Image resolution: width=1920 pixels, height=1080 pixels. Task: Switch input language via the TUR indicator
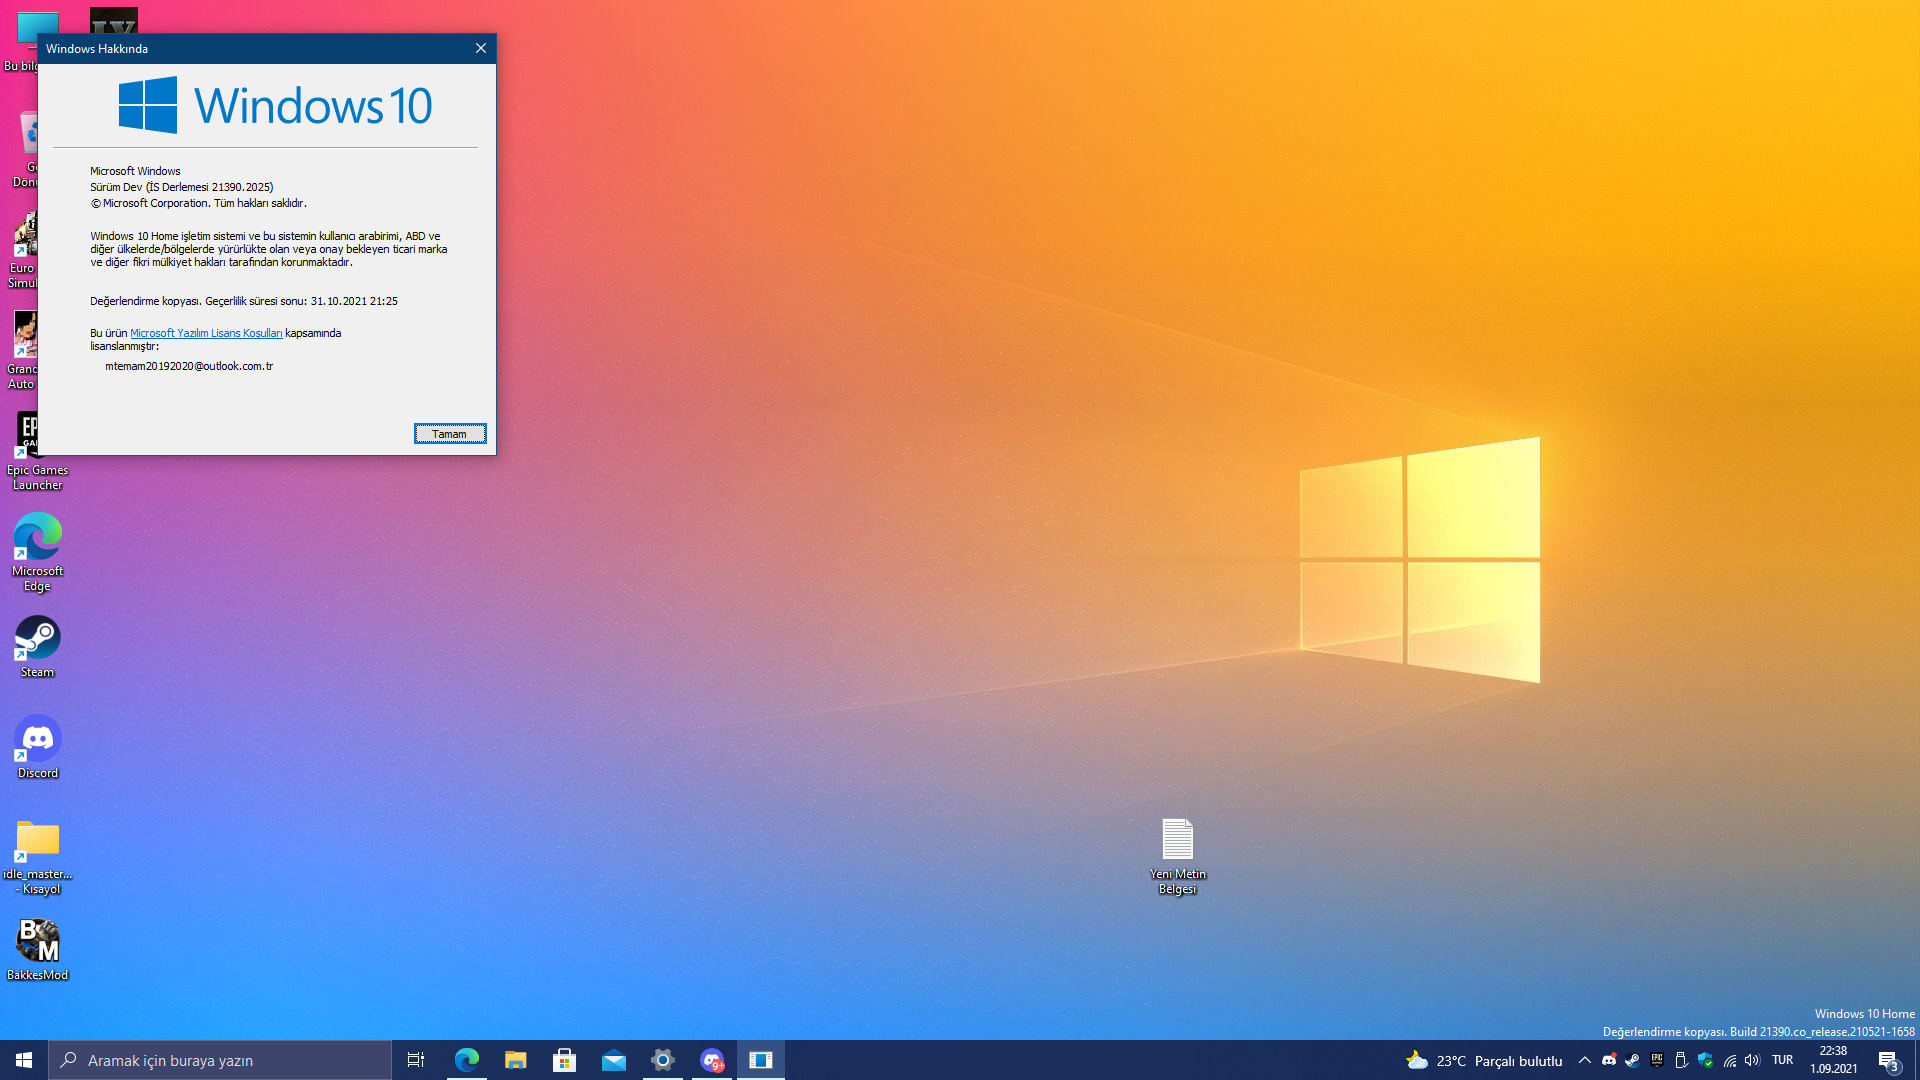click(1782, 1060)
